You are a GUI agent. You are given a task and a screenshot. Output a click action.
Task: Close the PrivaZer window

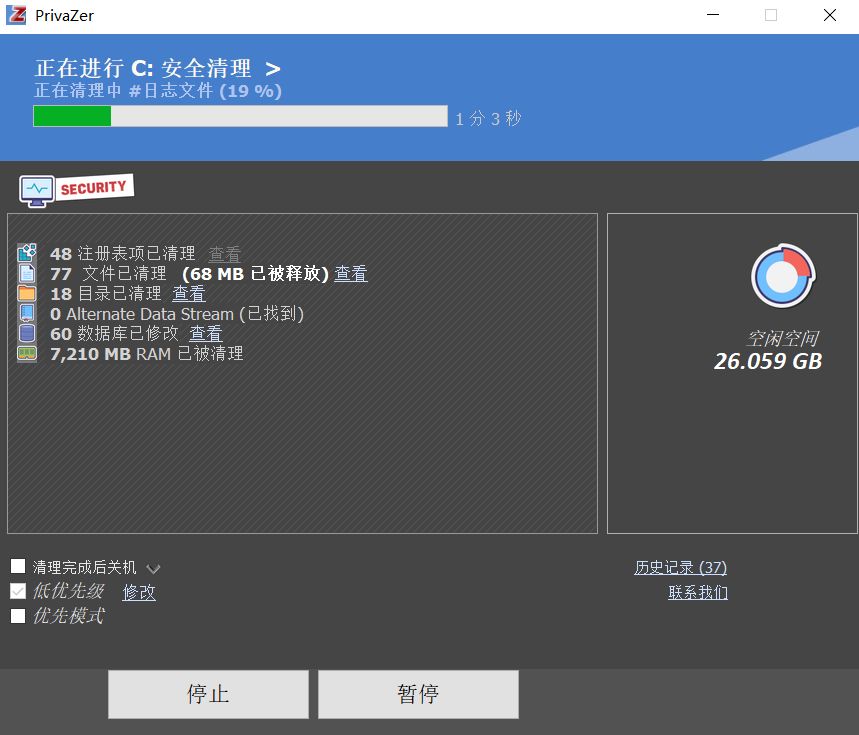click(x=830, y=15)
